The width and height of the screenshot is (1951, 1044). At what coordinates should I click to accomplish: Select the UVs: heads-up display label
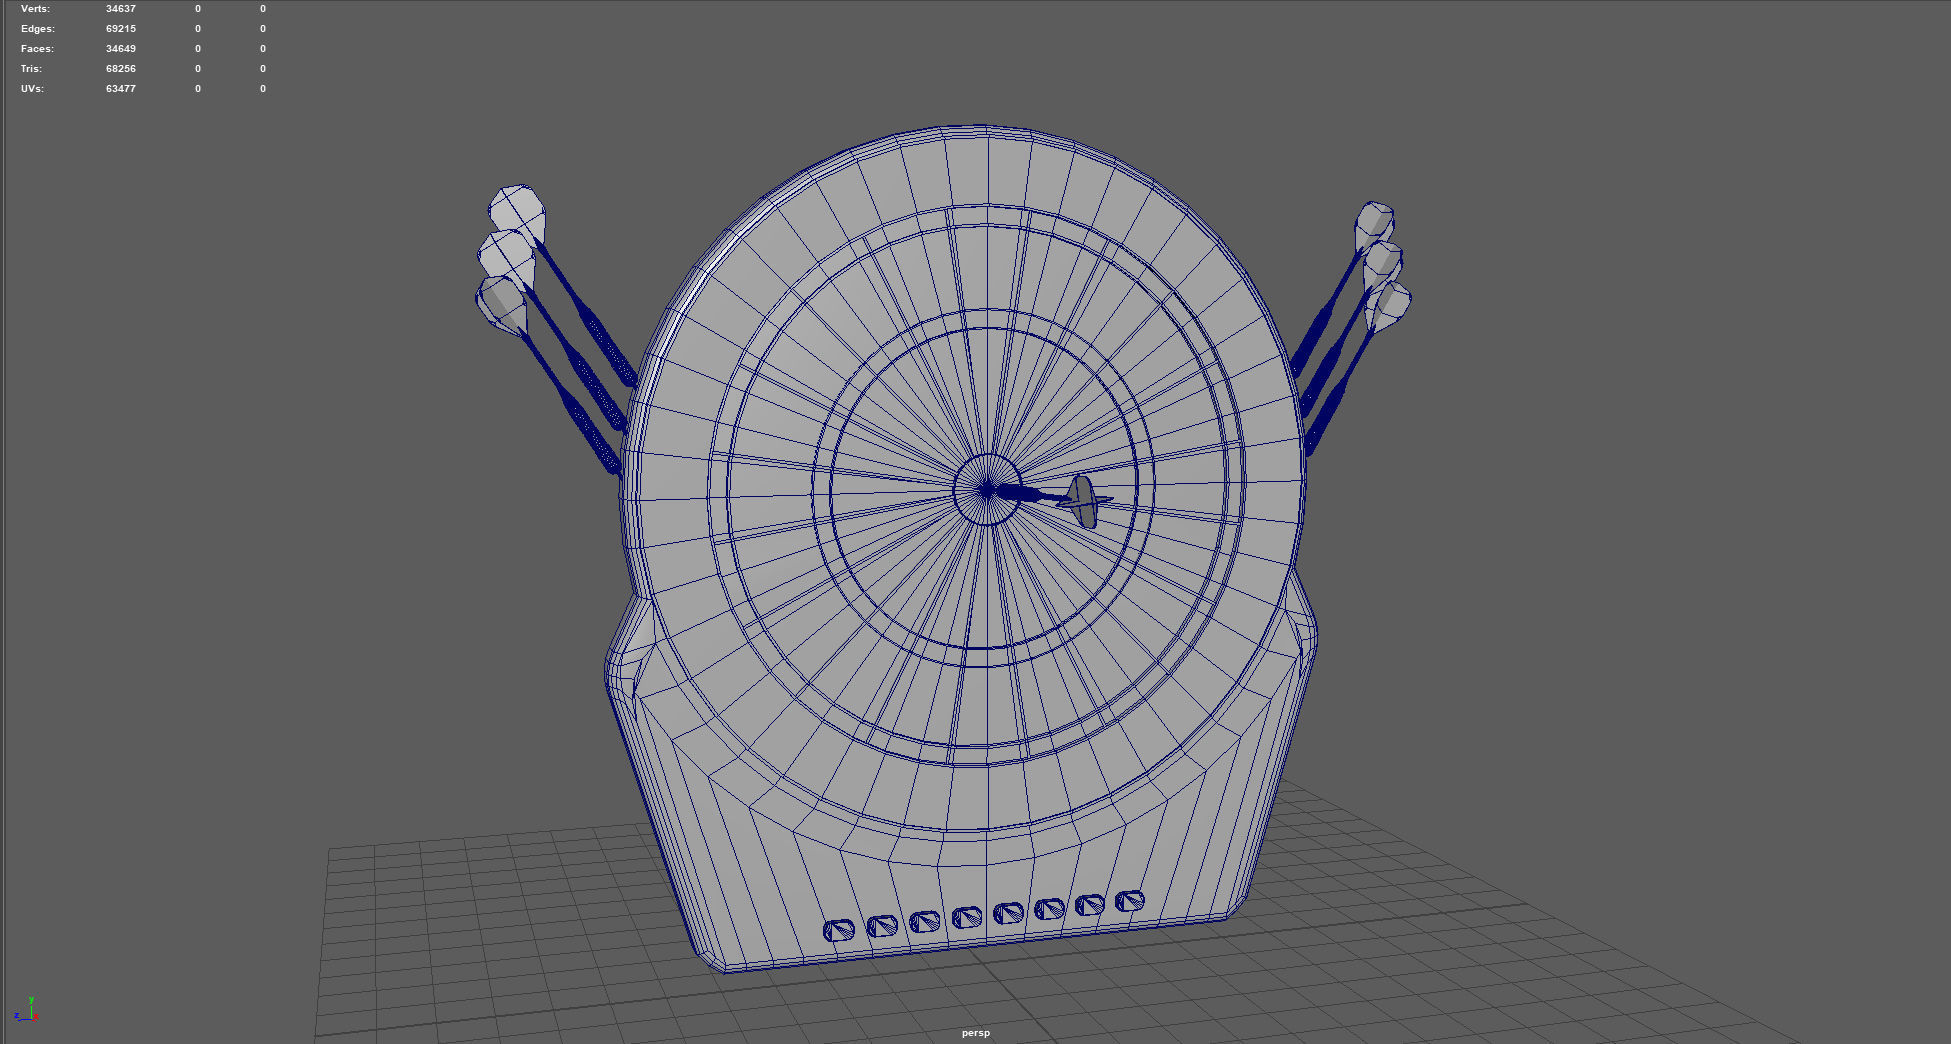32,88
